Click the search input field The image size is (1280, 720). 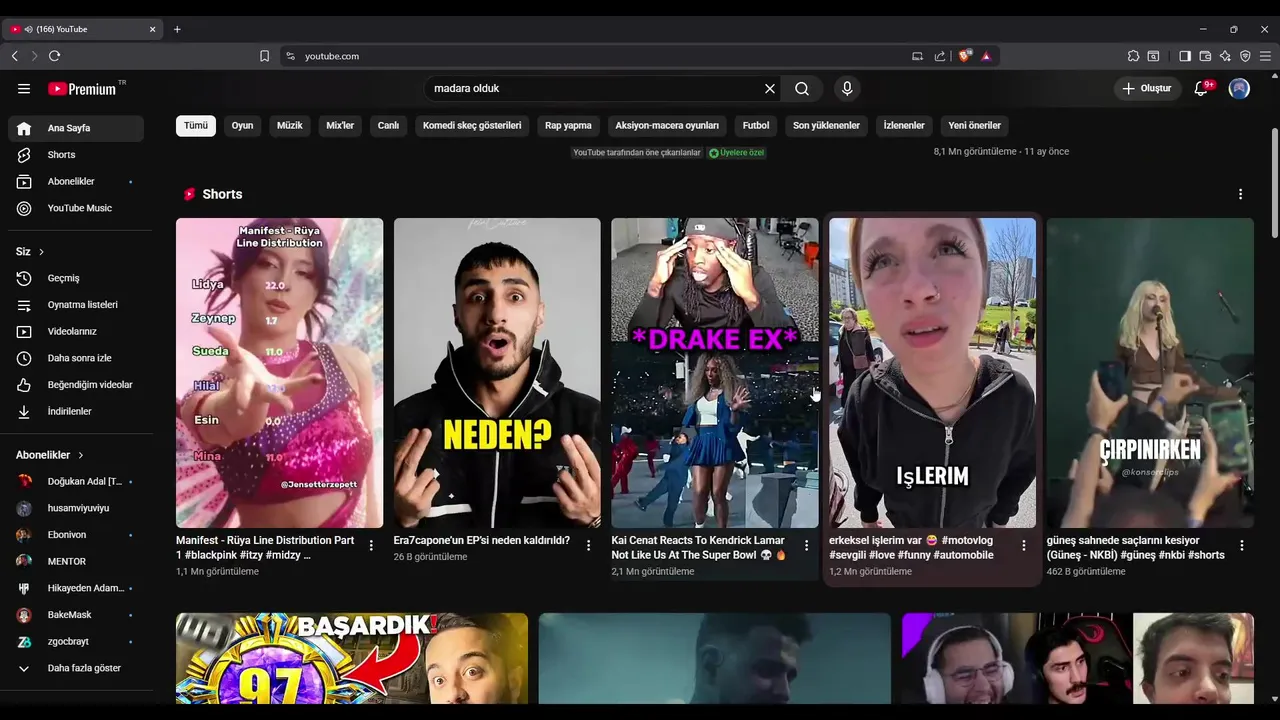point(595,88)
